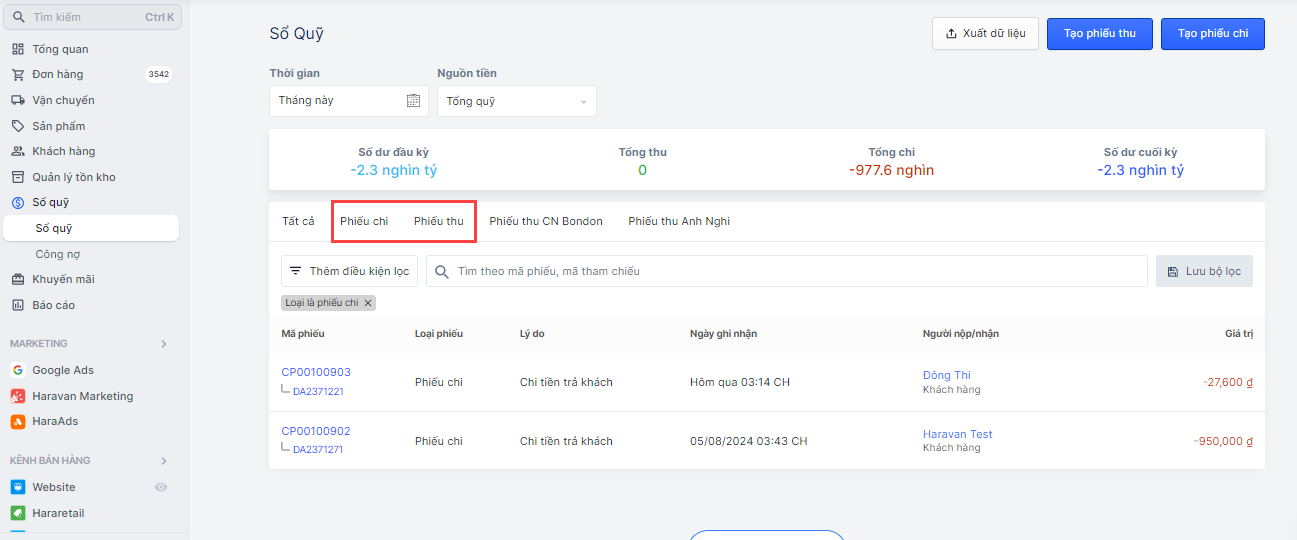Open the calendar icon in Thời gian field
The width and height of the screenshot is (1297, 540).
pyautogui.click(x=413, y=101)
